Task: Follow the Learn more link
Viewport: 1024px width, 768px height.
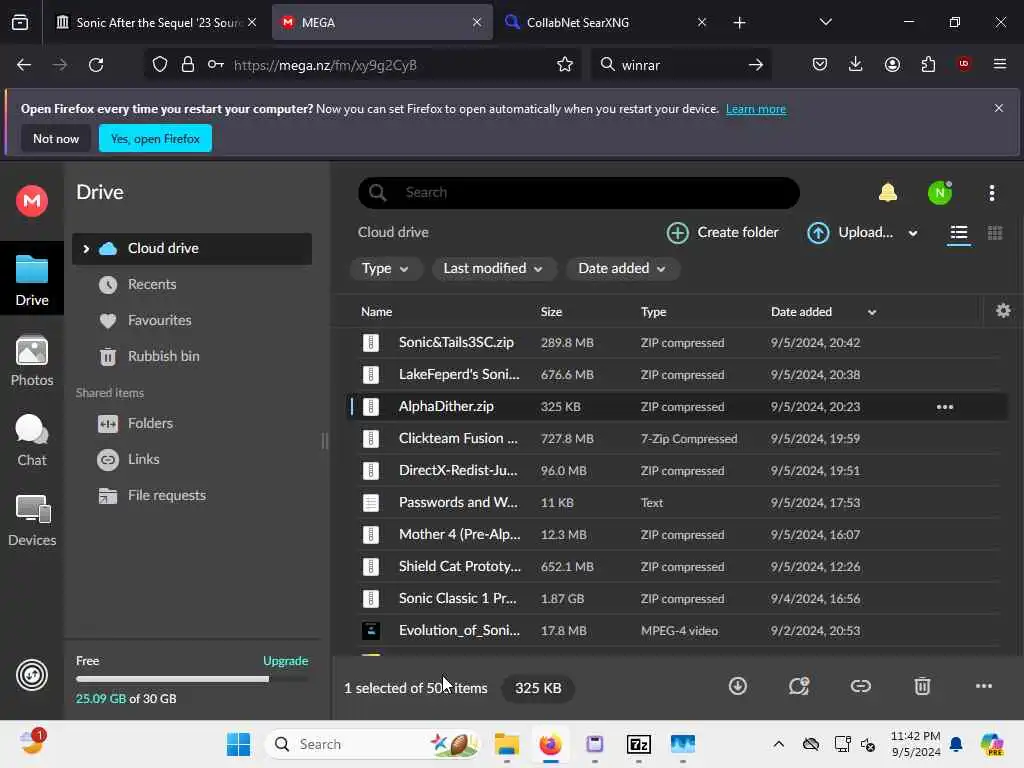Action: (756, 109)
